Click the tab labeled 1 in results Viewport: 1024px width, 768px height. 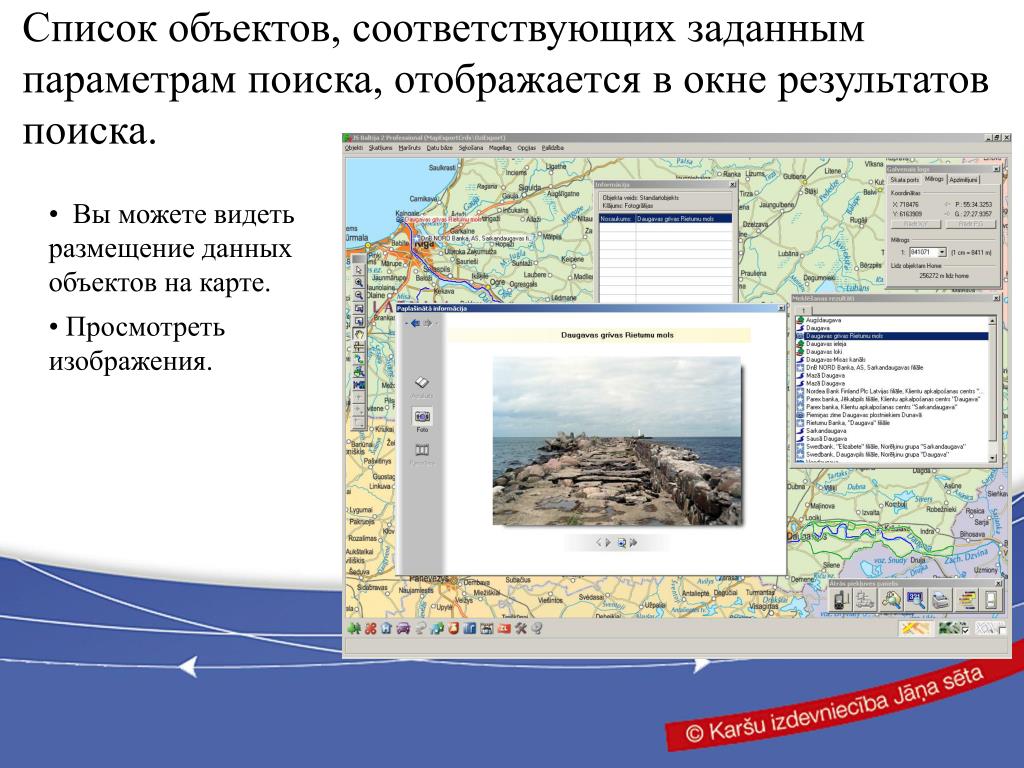point(803,310)
